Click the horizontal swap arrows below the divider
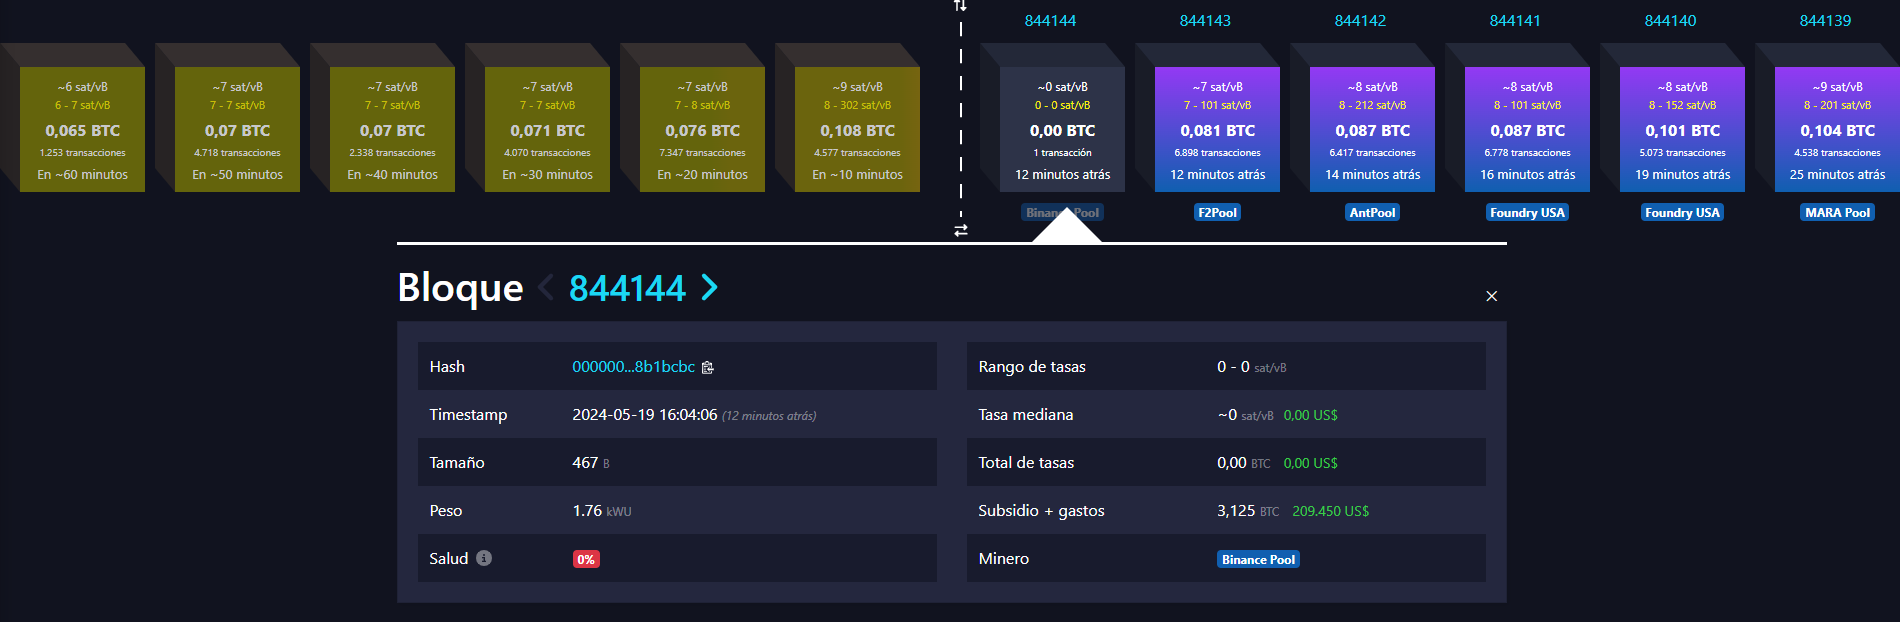1900x622 pixels. [x=961, y=230]
